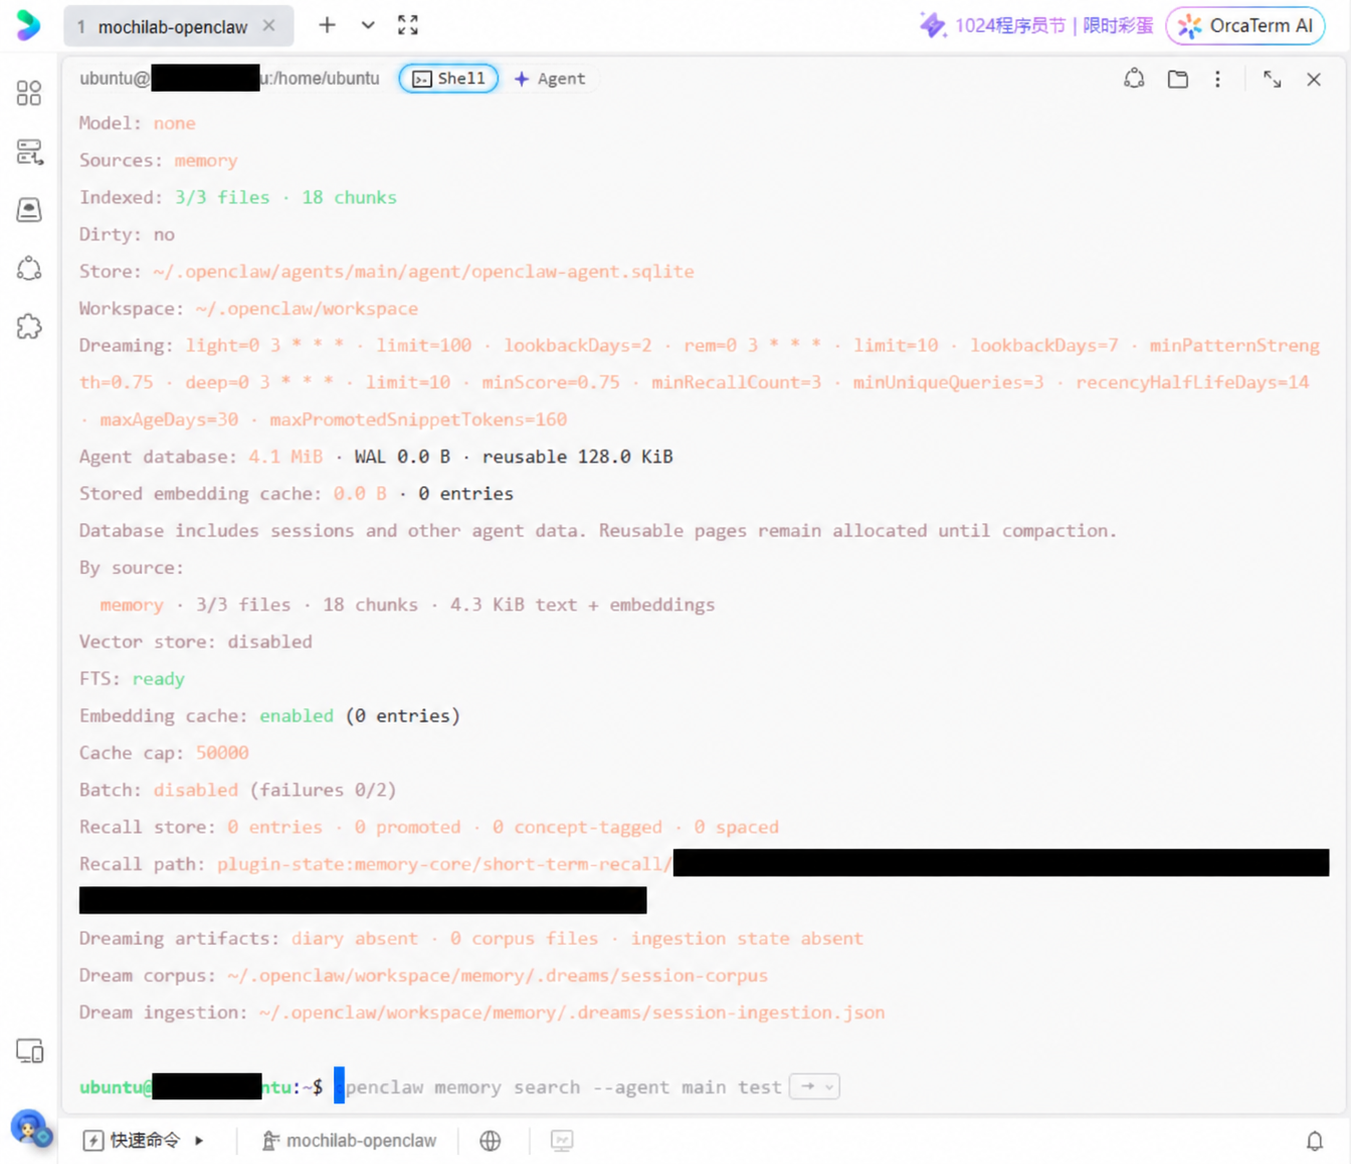Screen dimensions: 1351x1164
Task: Open the three-dot more options menu
Action: pos(1217,79)
